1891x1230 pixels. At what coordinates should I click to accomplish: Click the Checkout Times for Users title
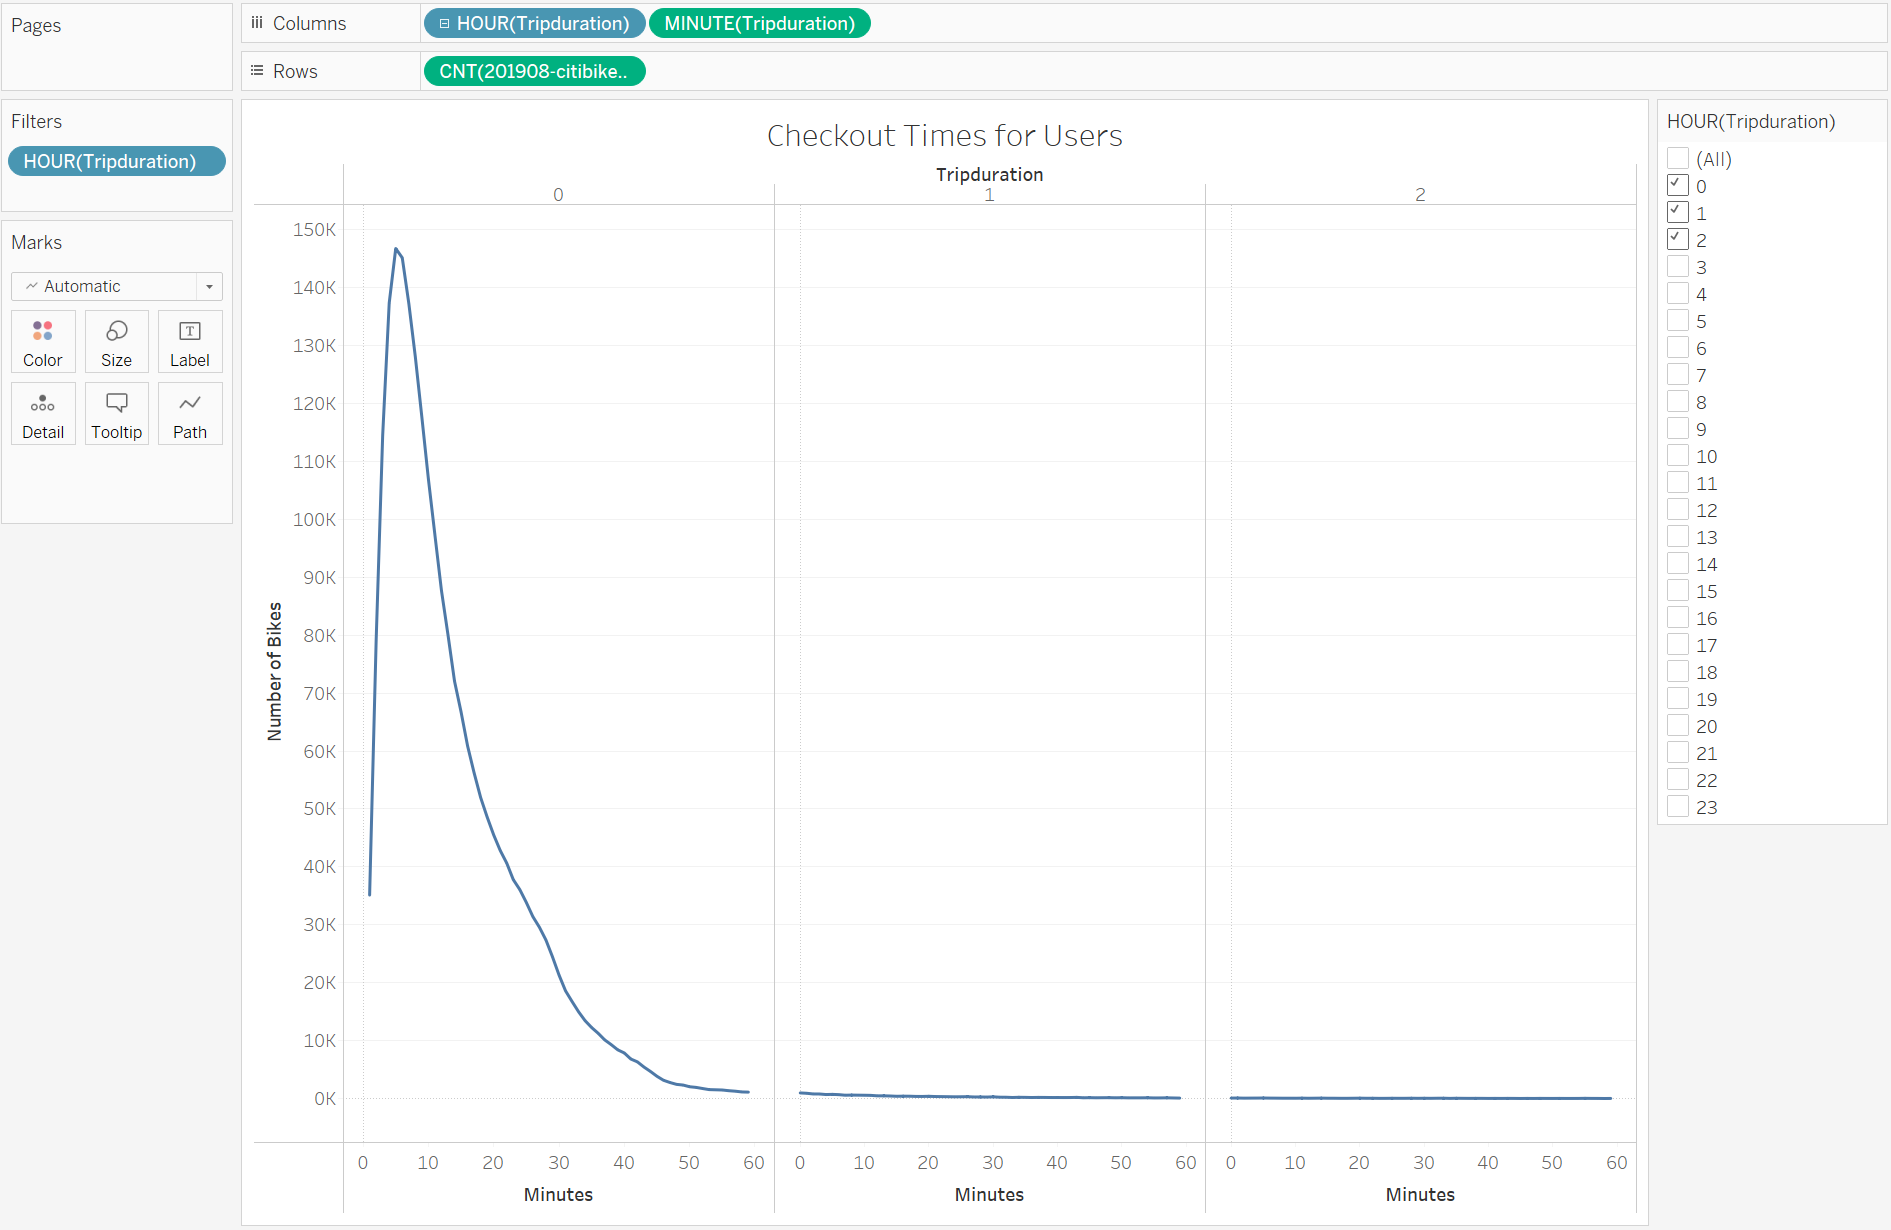pyautogui.click(x=944, y=135)
